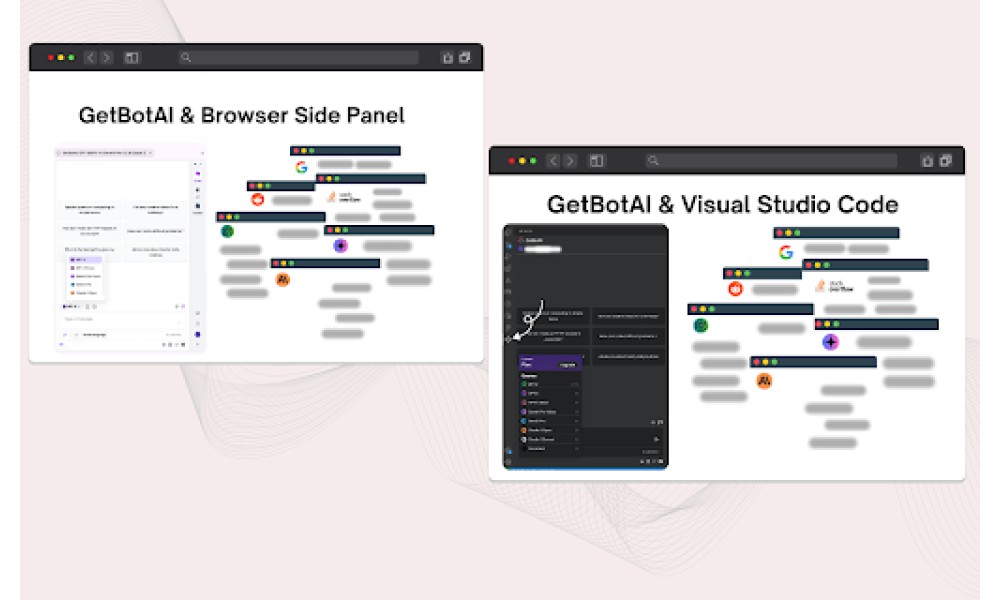Viewport: 1000px width, 600px height.
Task: Open share icon in Visual Studio Code window
Action: point(927,161)
